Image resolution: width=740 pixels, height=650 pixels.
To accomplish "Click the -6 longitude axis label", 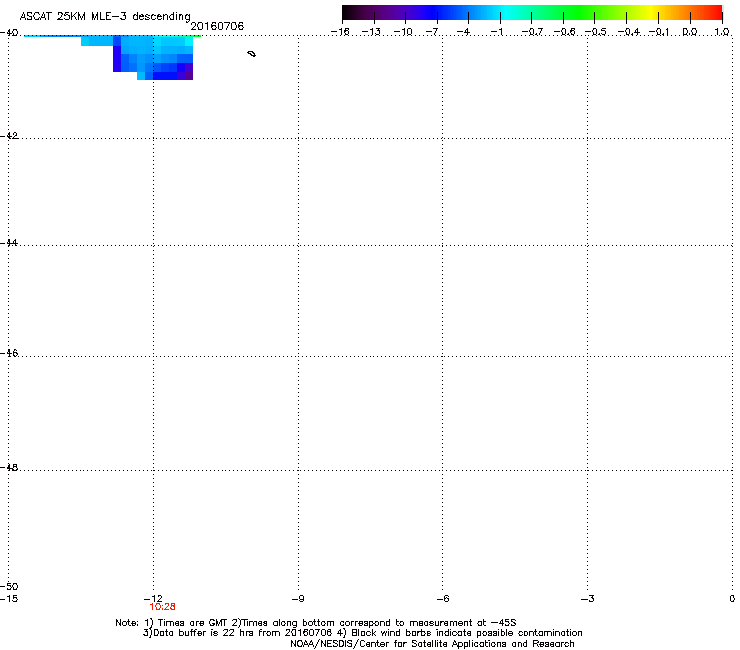I will coord(442,599).
